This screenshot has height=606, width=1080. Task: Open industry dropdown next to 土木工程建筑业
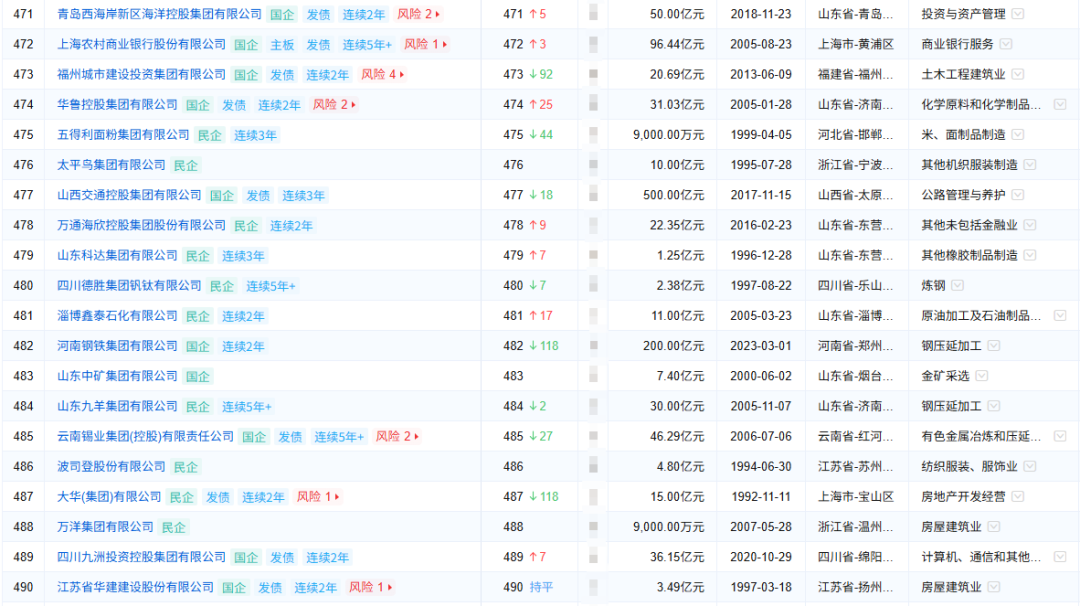tap(1017, 74)
